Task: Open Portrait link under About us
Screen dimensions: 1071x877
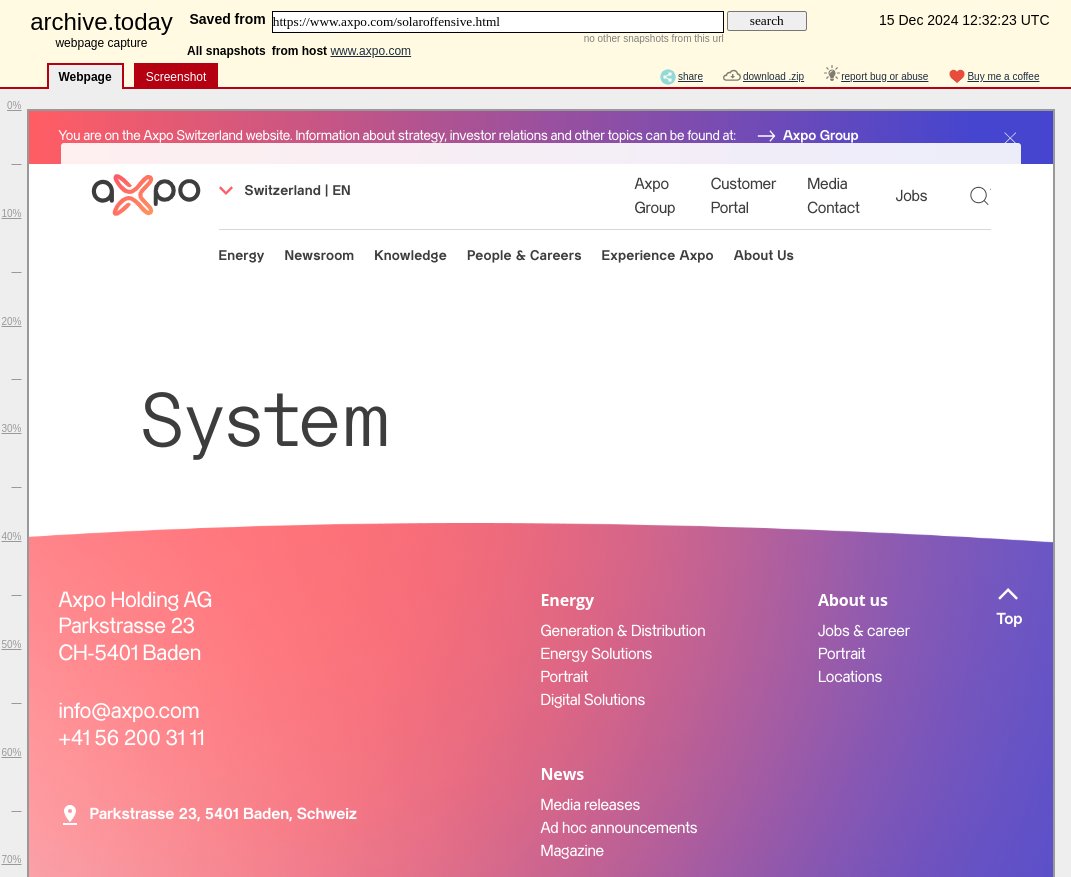Action: coord(842,654)
